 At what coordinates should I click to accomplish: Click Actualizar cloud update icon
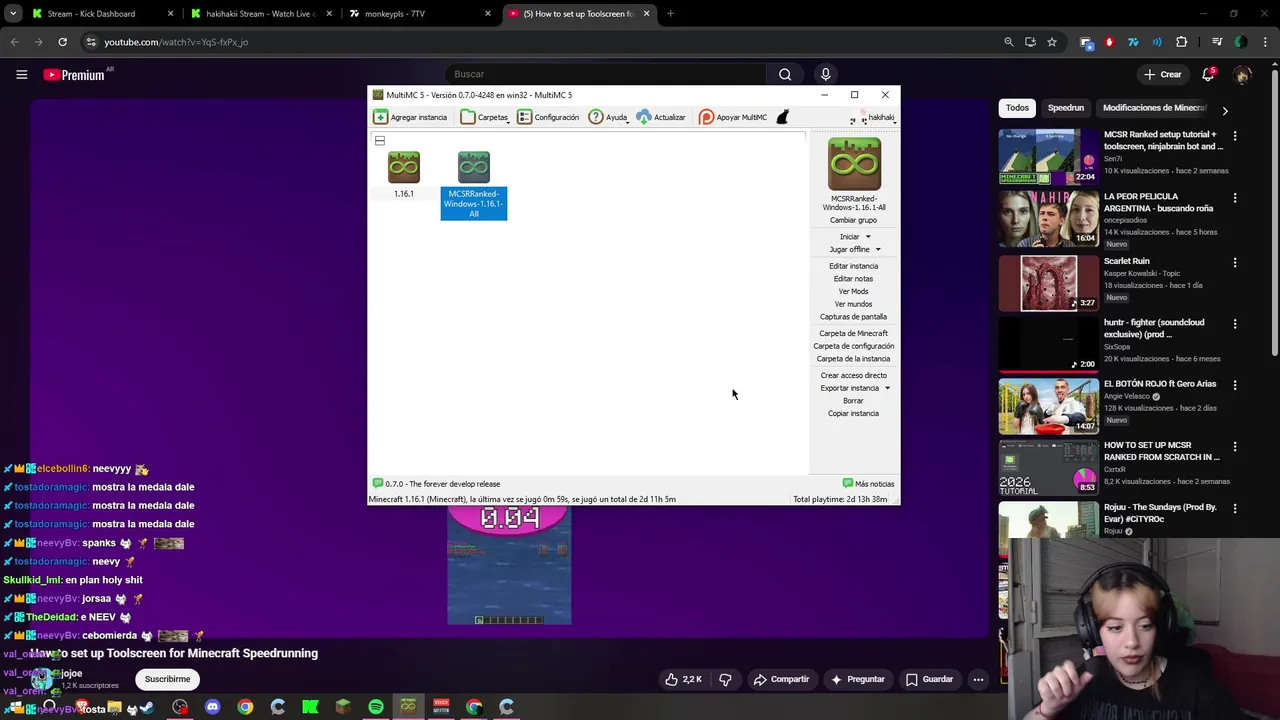click(x=661, y=117)
